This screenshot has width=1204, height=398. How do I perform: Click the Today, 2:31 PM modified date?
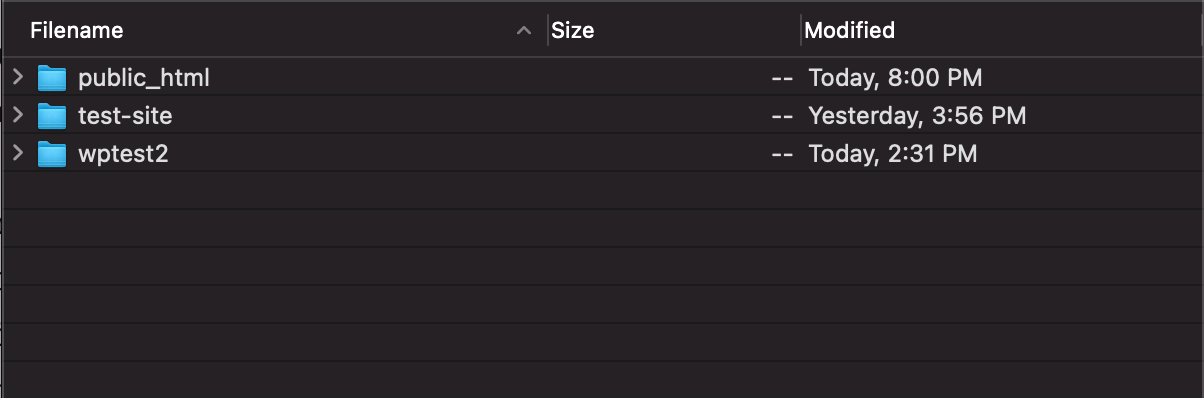[893, 154]
